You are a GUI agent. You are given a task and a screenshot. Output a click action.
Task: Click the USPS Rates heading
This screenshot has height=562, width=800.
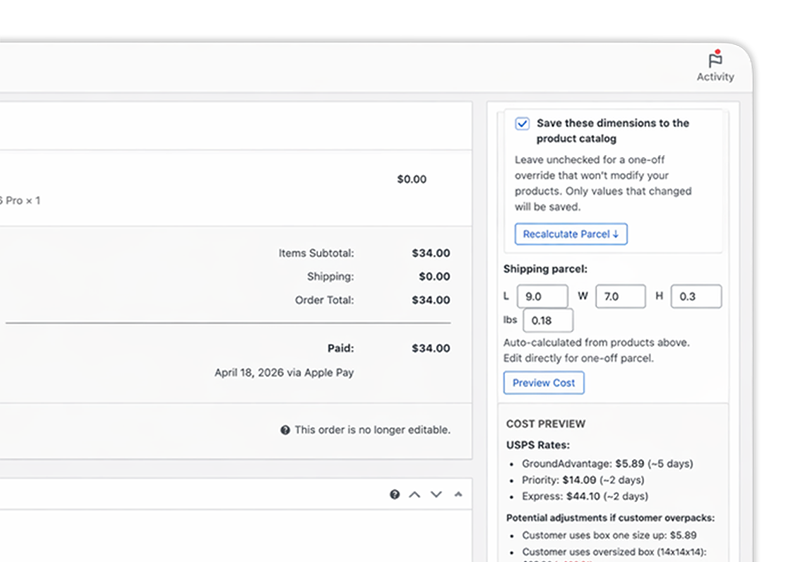pos(538,445)
